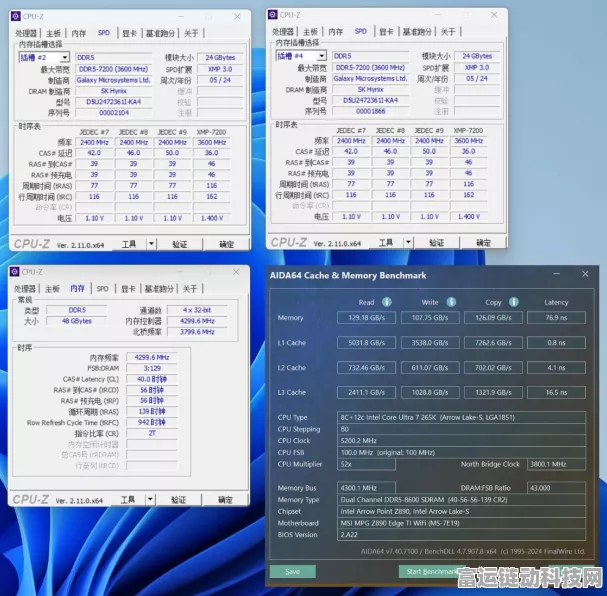Screen dimensions: 607x596
Task: Expand tools arrow in memory tab CPU-Z window
Action: point(150,499)
